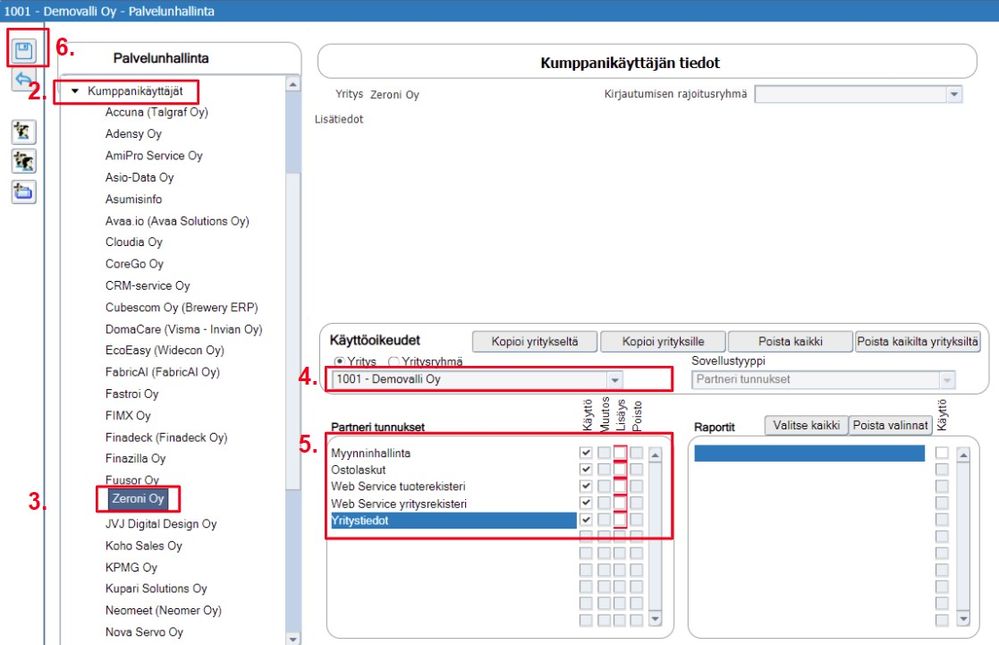The width and height of the screenshot is (999, 645).
Task: Select highlighted Yritystiedot row
Action: [453, 521]
